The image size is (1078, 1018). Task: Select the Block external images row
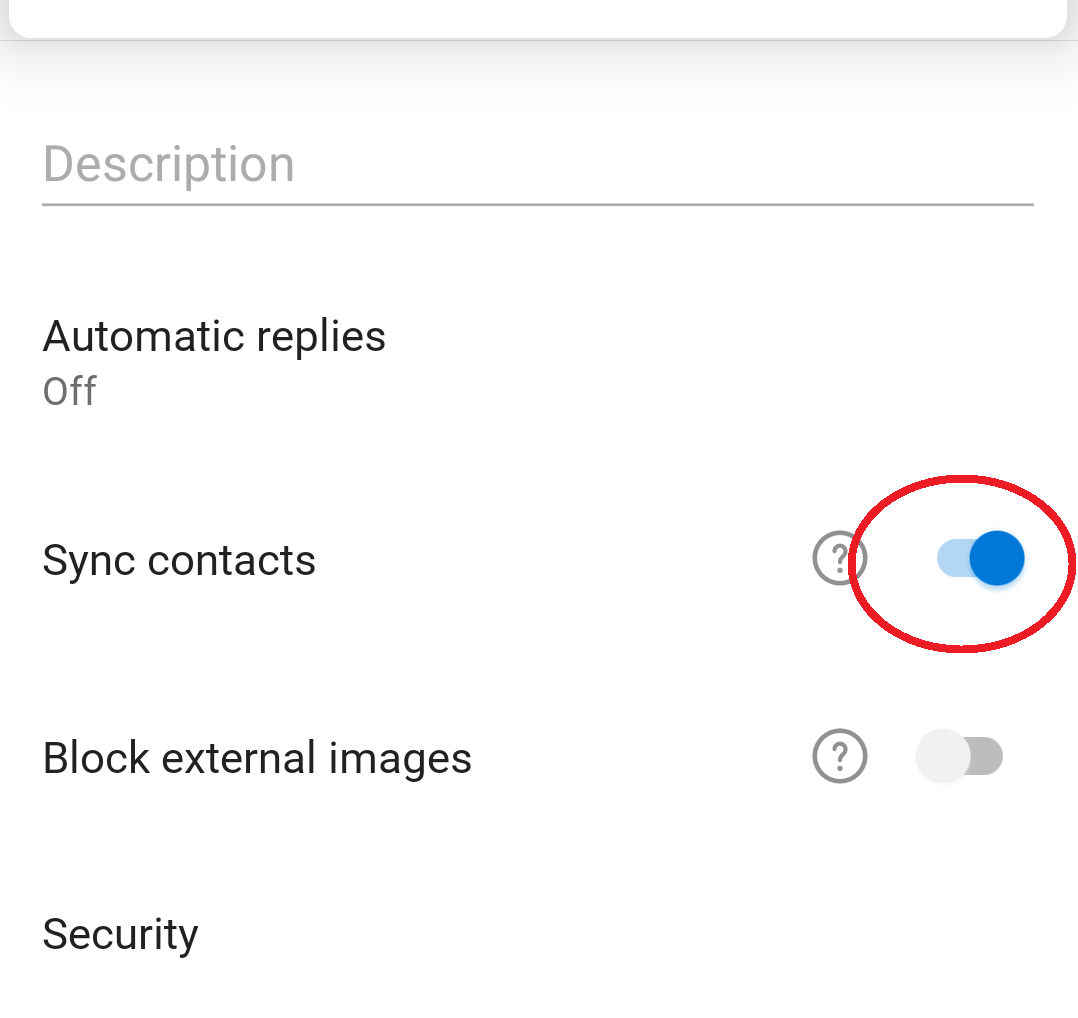pos(257,757)
